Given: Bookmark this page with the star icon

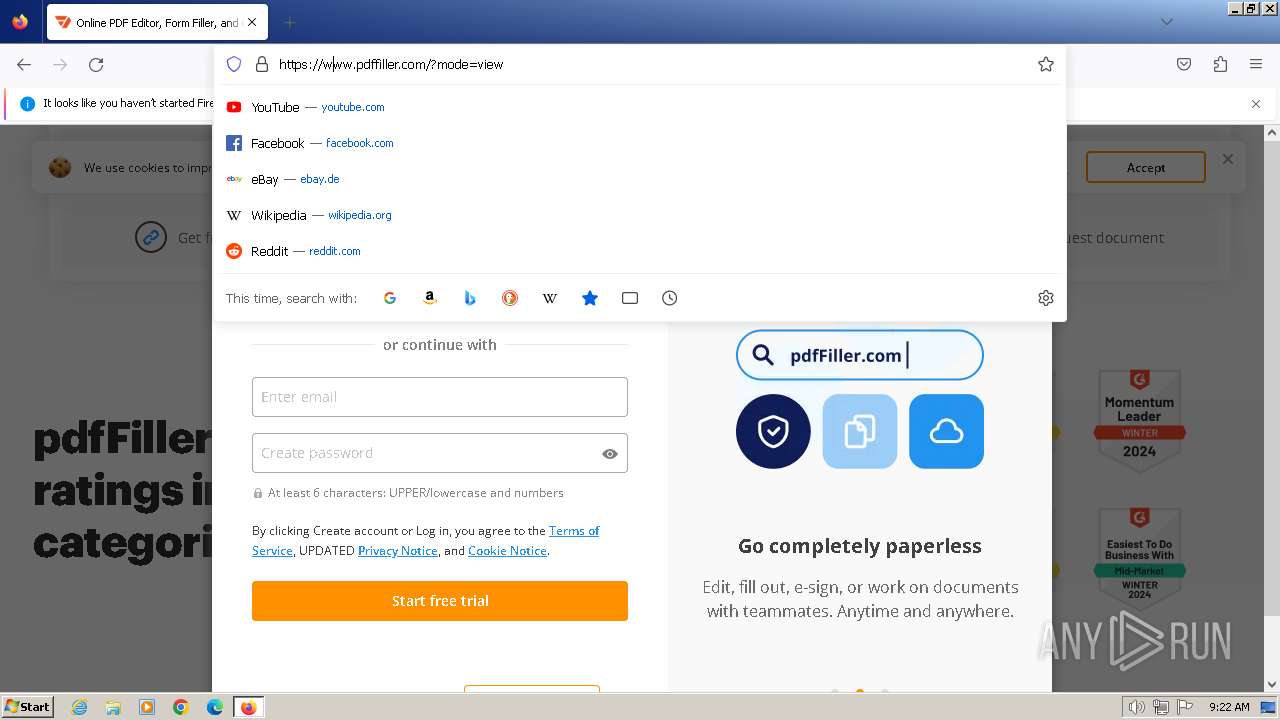Looking at the screenshot, I should pos(1046,64).
